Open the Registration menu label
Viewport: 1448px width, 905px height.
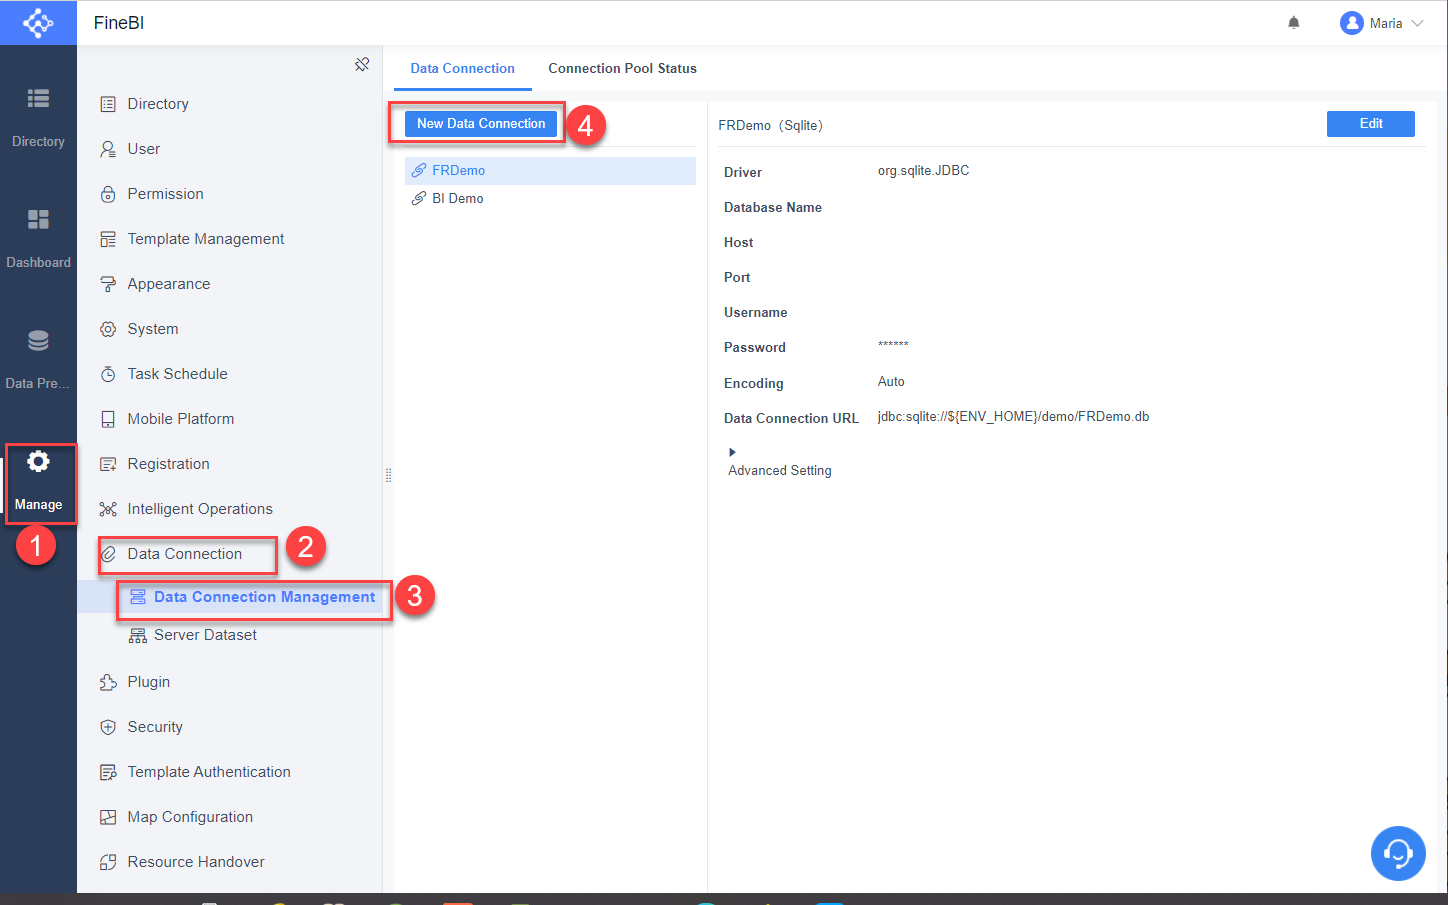pos(168,464)
